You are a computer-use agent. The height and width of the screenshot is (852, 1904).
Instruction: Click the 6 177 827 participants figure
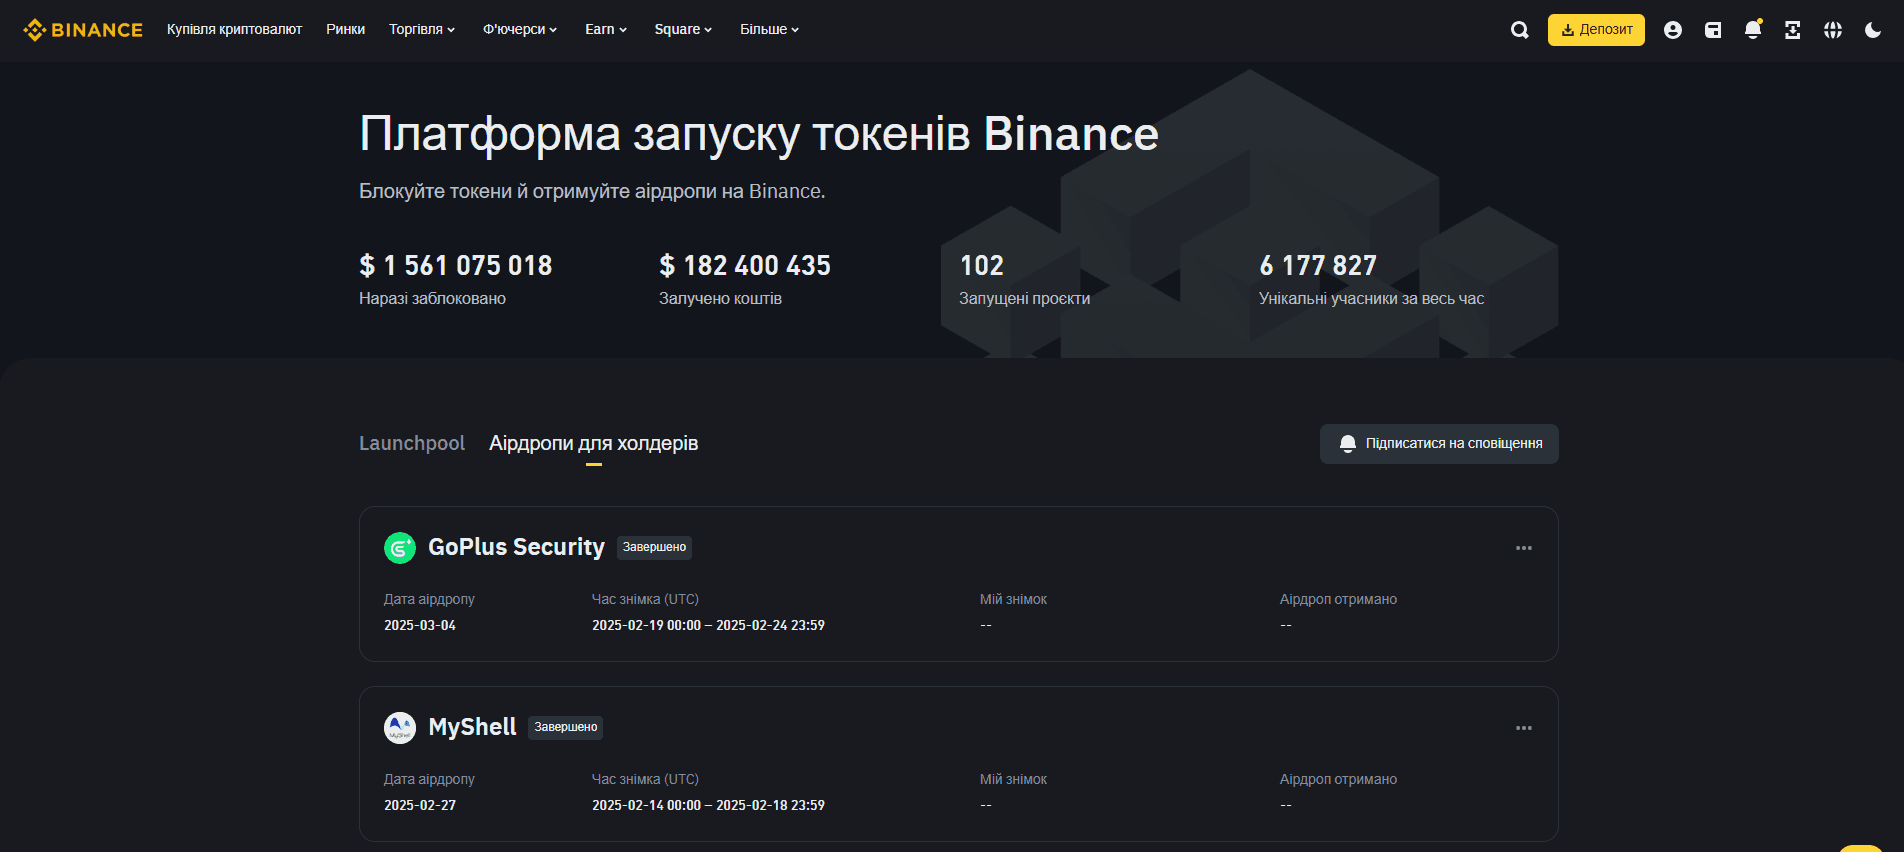[1318, 265]
